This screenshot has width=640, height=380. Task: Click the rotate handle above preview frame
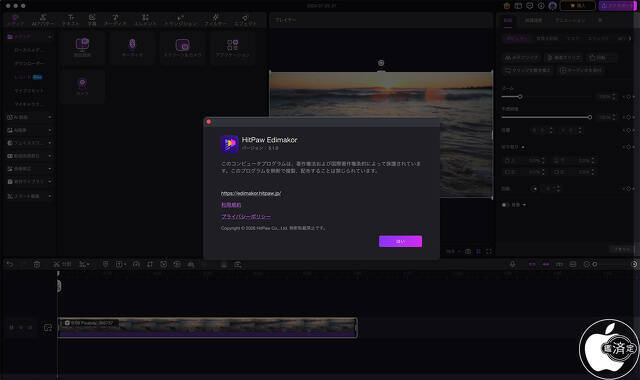click(381, 63)
